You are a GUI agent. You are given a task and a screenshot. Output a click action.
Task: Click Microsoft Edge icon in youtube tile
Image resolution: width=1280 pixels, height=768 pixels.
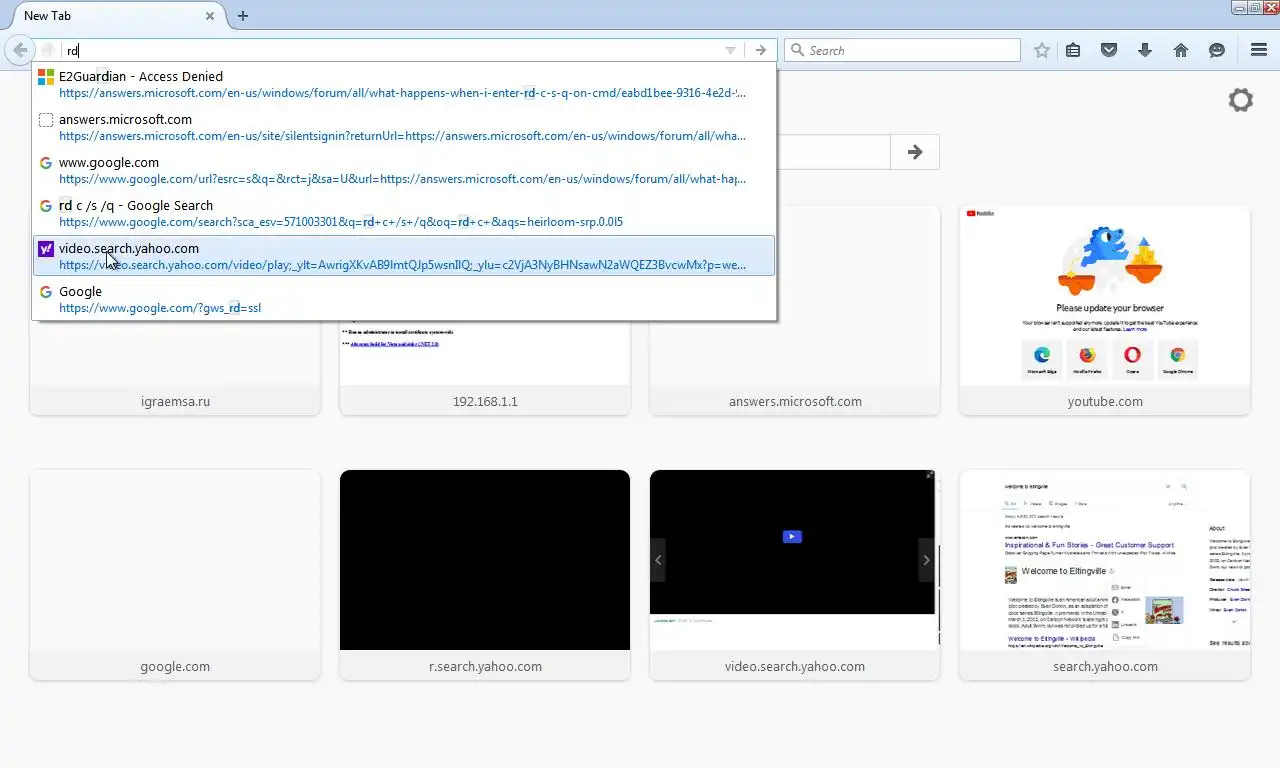point(1042,357)
